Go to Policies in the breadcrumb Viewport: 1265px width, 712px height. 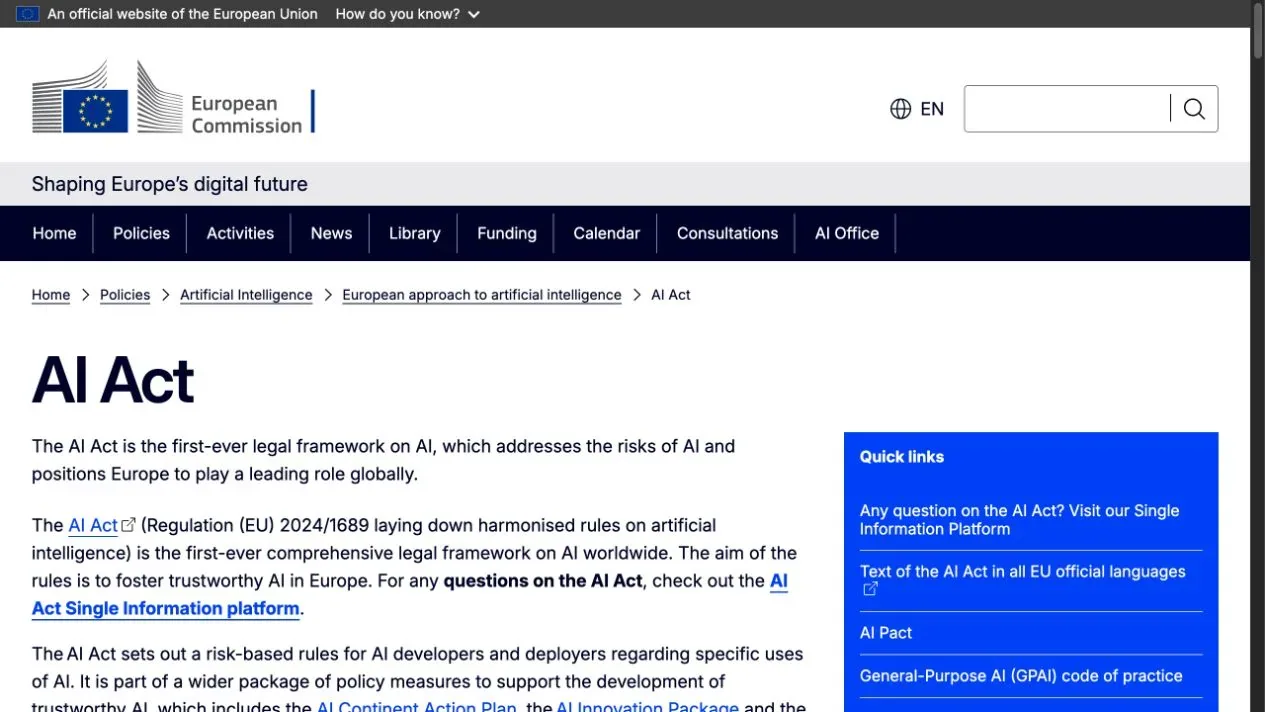[125, 295]
